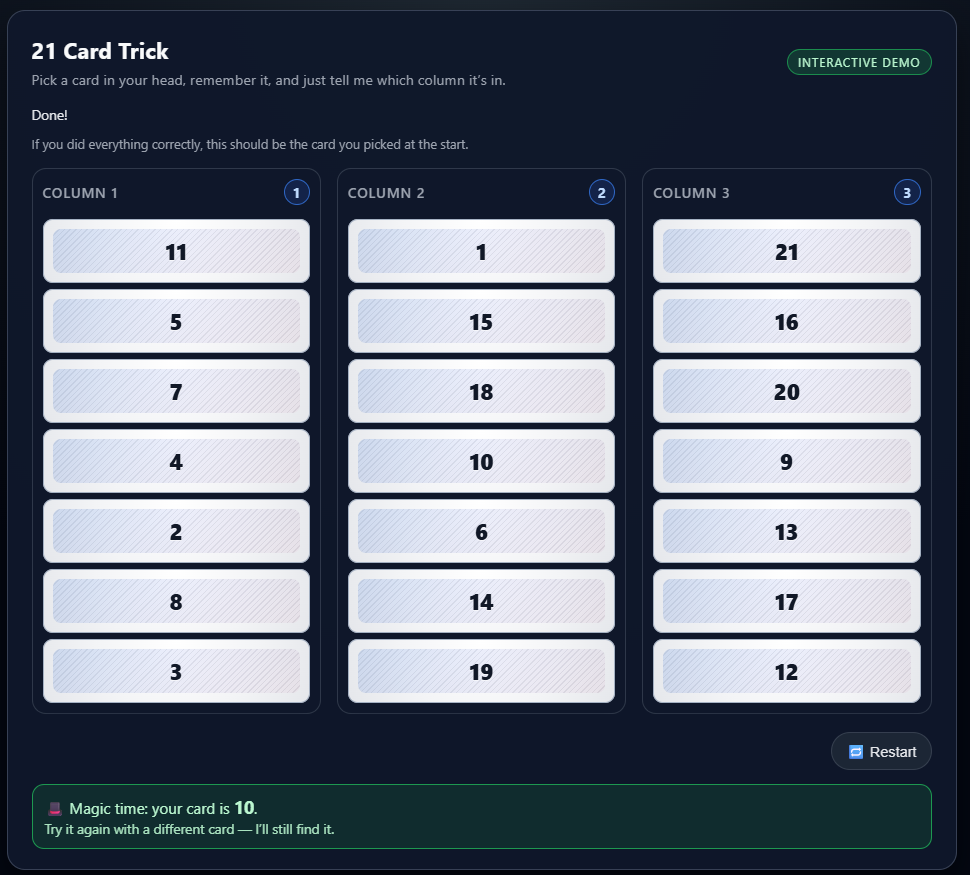Click card number 1
The image size is (970, 875).
481,252
